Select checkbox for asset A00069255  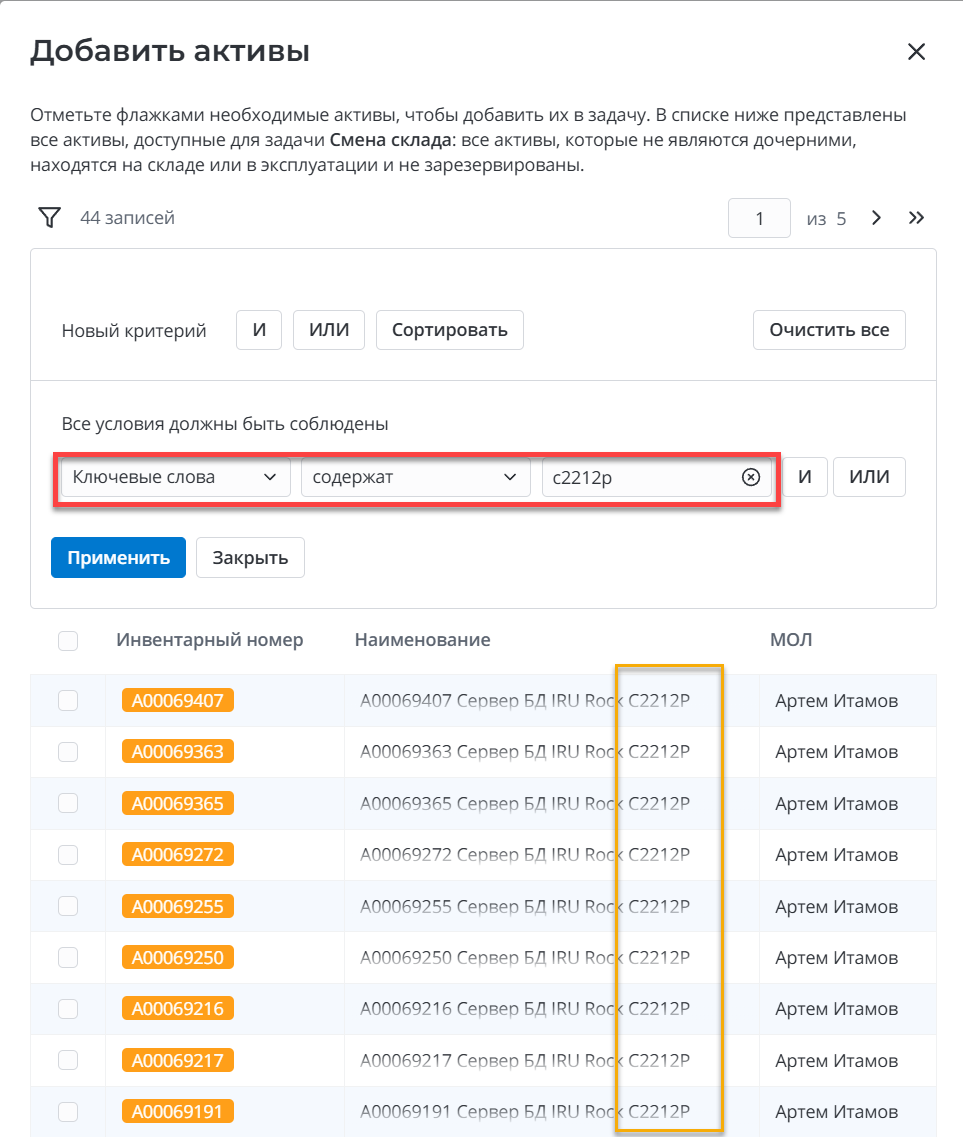coord(68,906)
